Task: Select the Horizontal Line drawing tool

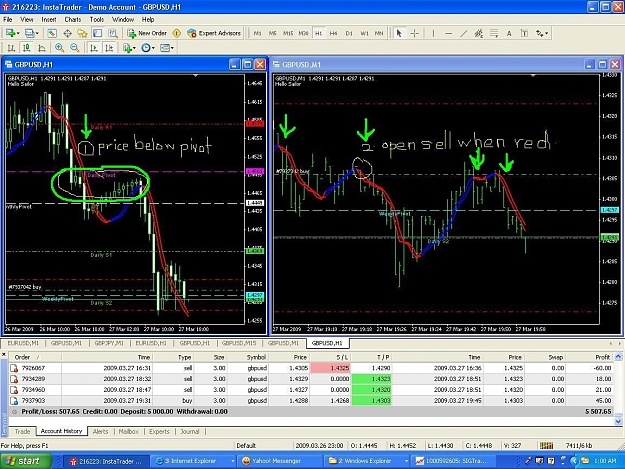Action: click(x=448, y=33)
